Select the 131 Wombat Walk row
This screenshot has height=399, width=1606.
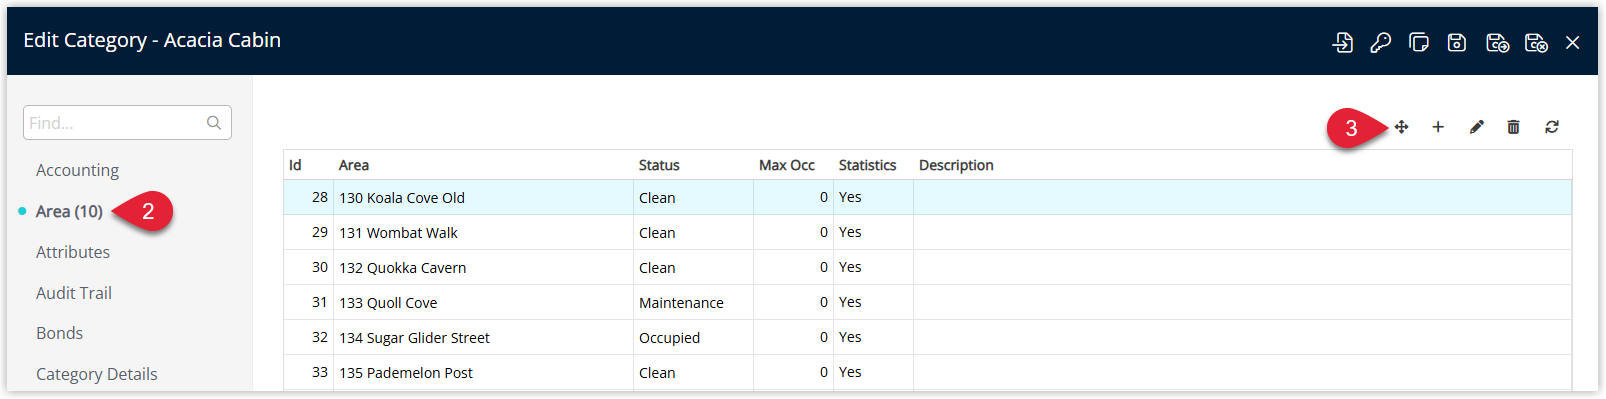pos(927,232)
